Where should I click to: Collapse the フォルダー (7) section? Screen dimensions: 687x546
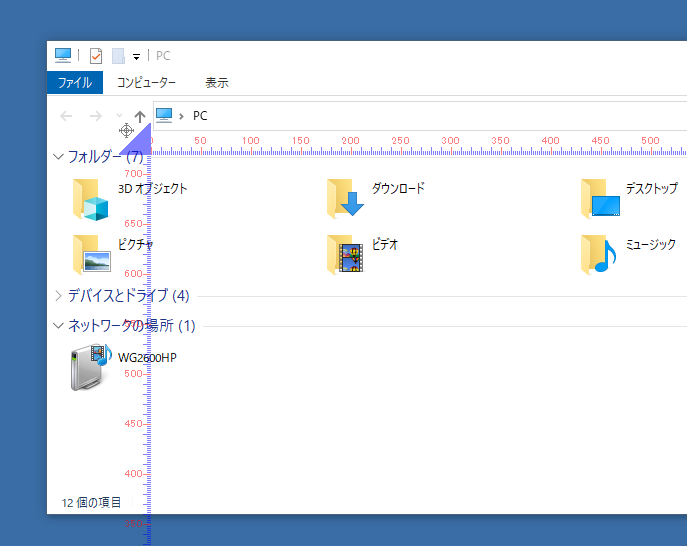(x=58, y=157)
